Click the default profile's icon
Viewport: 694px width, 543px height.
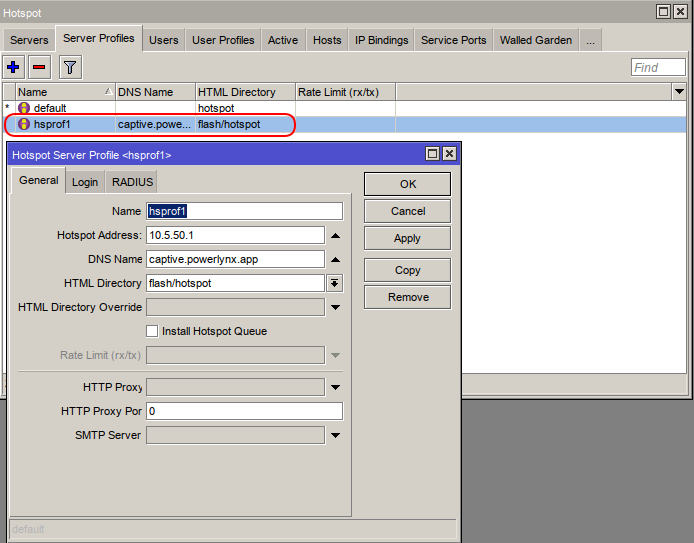click(24, 108)
